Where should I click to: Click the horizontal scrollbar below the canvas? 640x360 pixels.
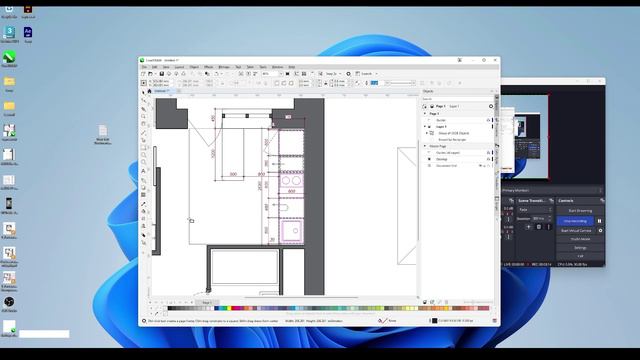301,298
